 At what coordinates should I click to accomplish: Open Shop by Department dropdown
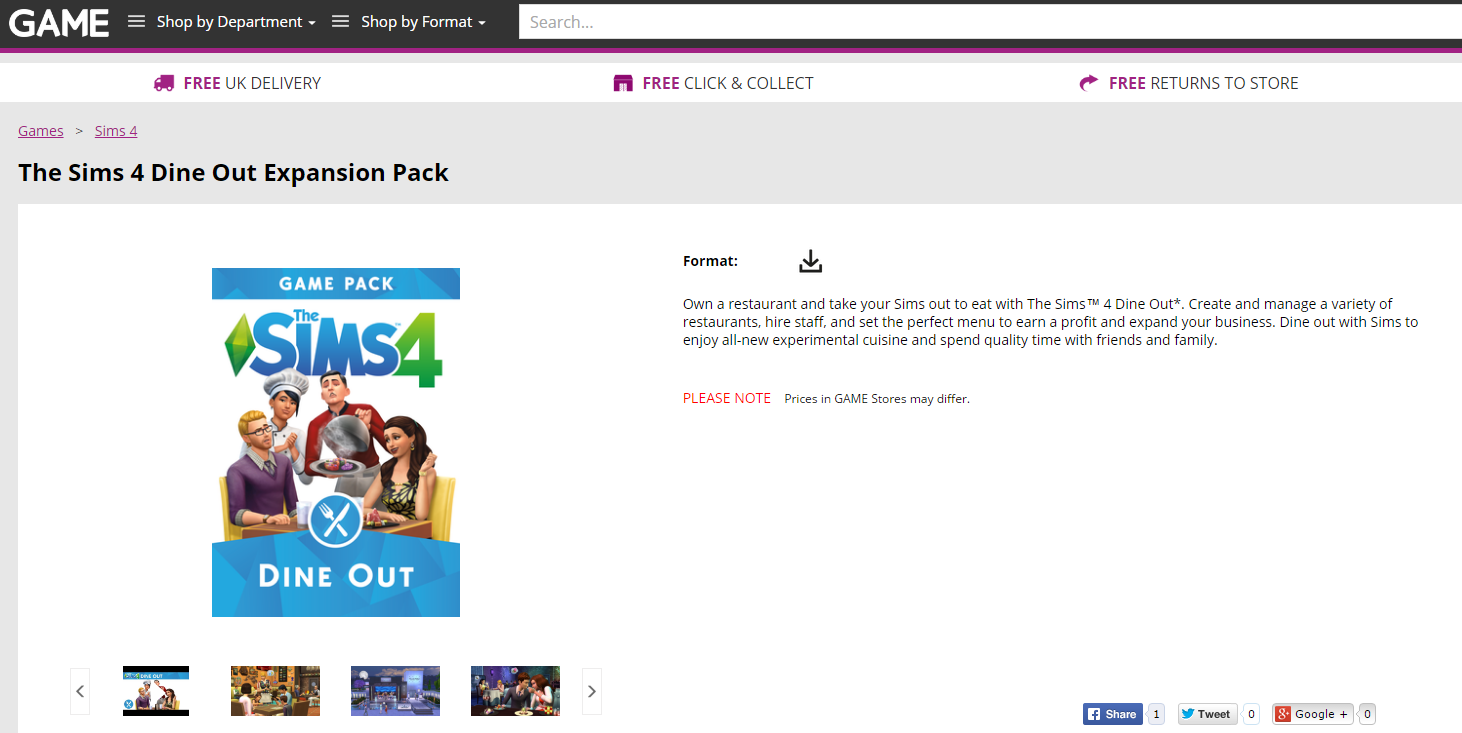[x=222, y=22]
